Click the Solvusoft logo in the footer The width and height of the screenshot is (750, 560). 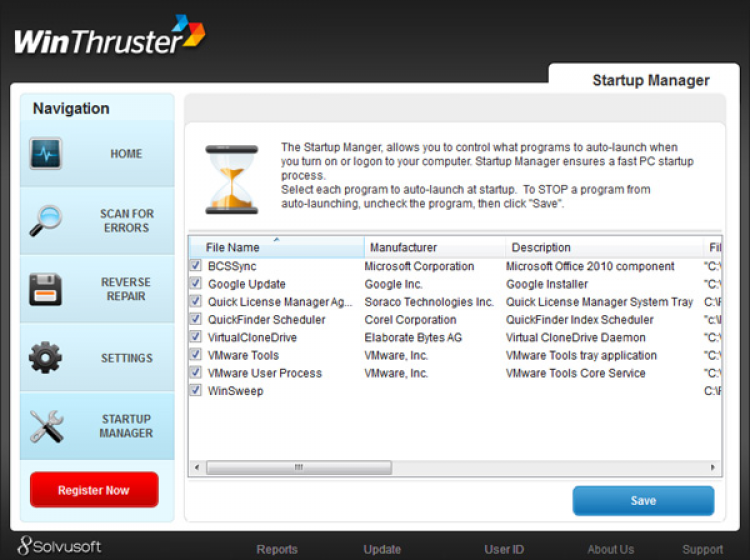pyautogui.click(x=59, y=546)
